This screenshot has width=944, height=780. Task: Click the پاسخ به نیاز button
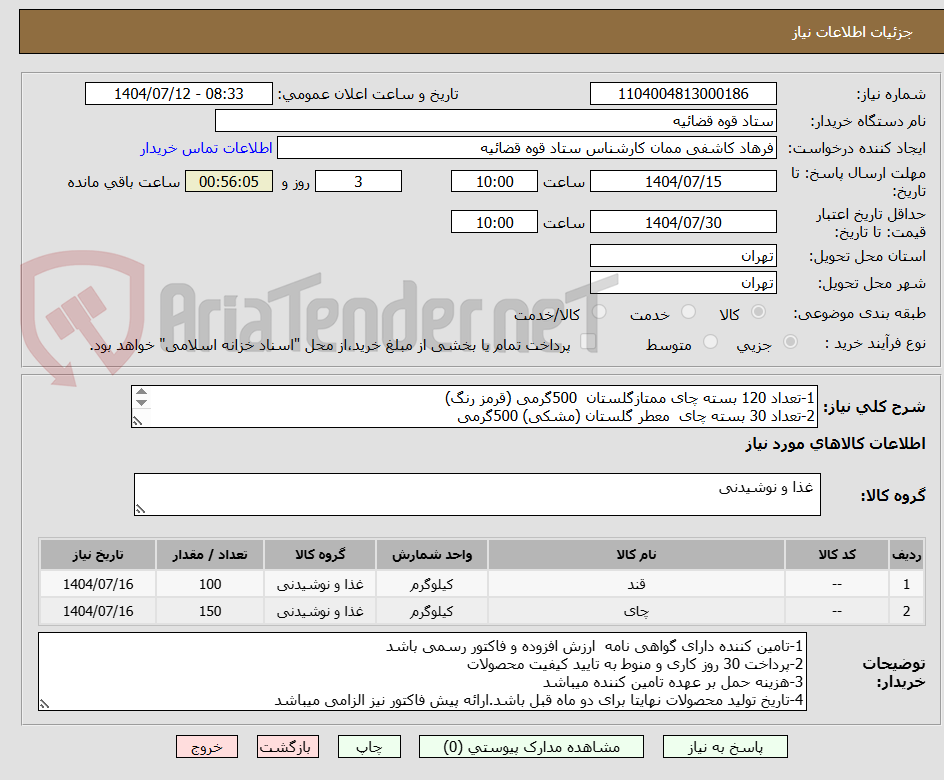[x=725, y=746]
